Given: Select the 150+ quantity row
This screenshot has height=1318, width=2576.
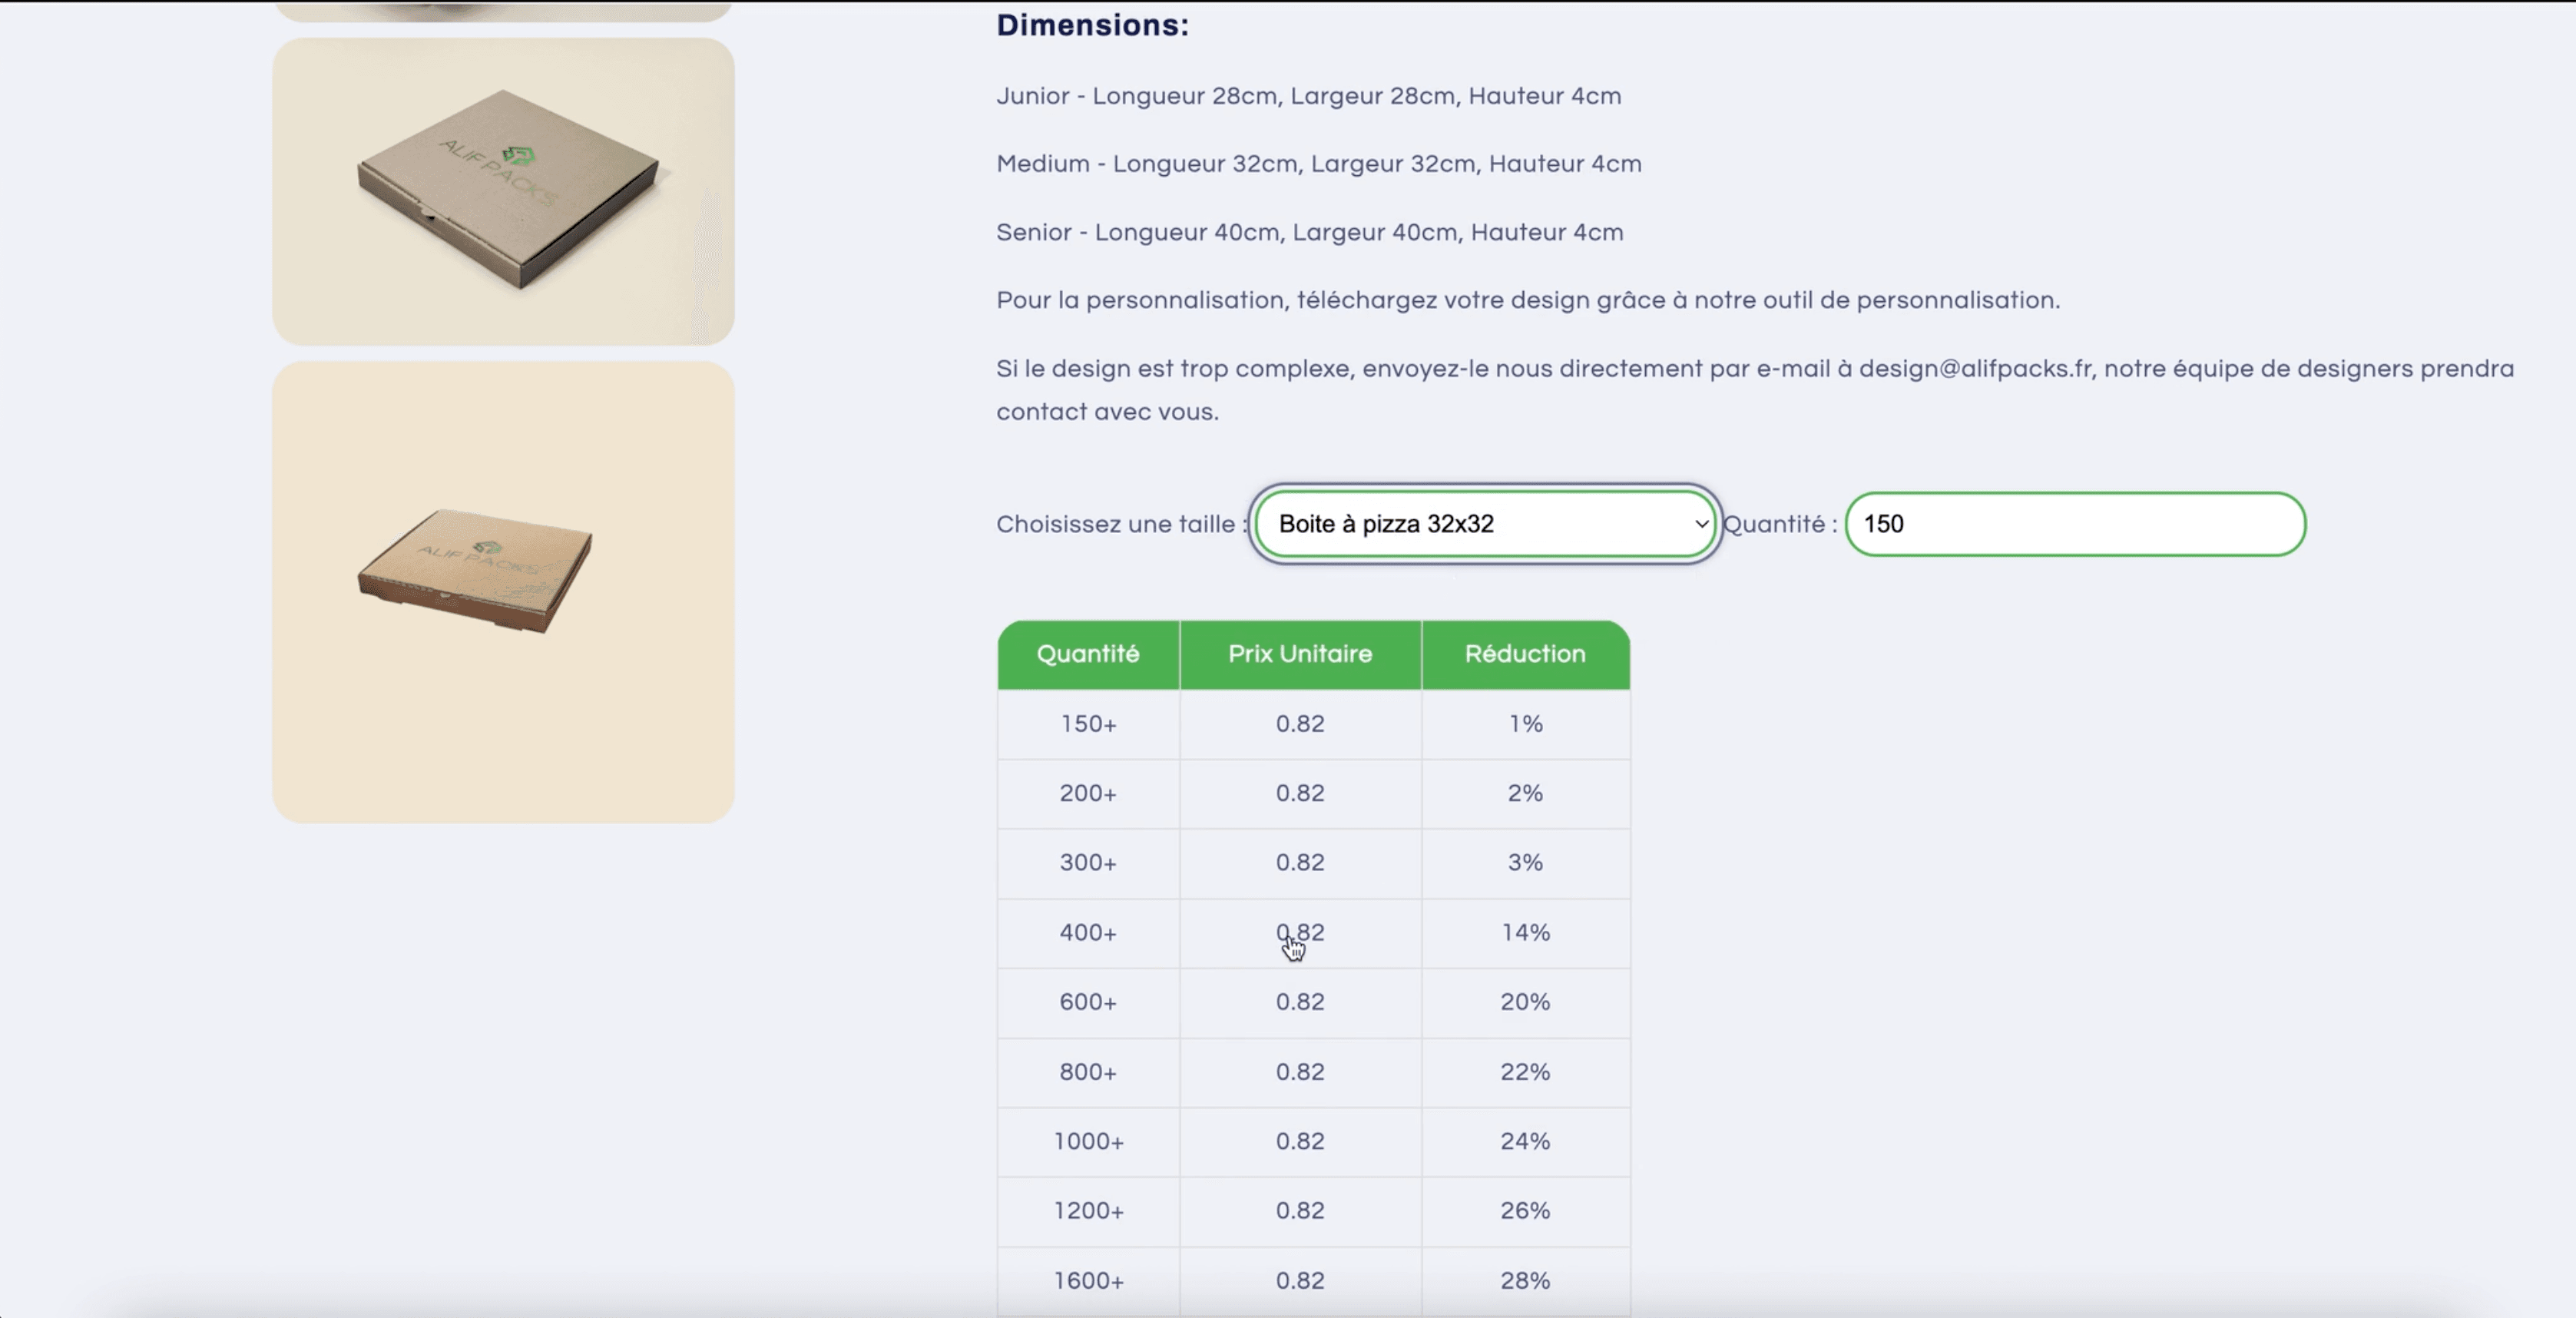Looking at the screenshot, I should click(1314, 724).
